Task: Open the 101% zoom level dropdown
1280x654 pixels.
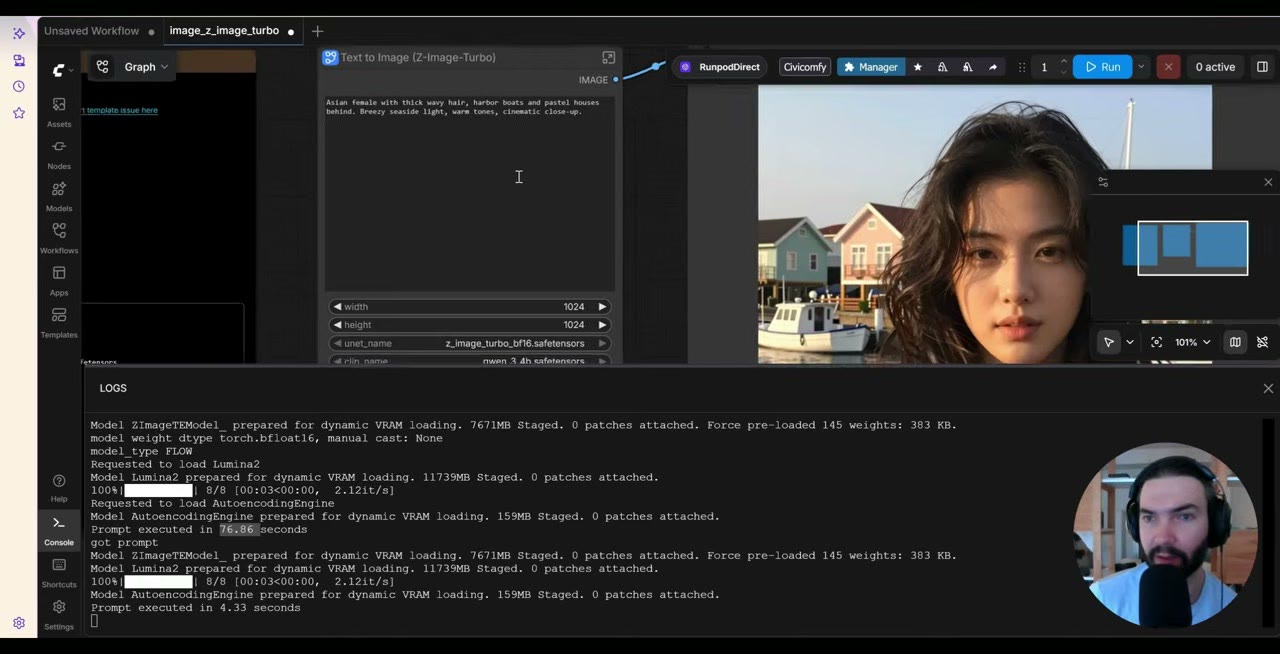Action: point(1193,342)
